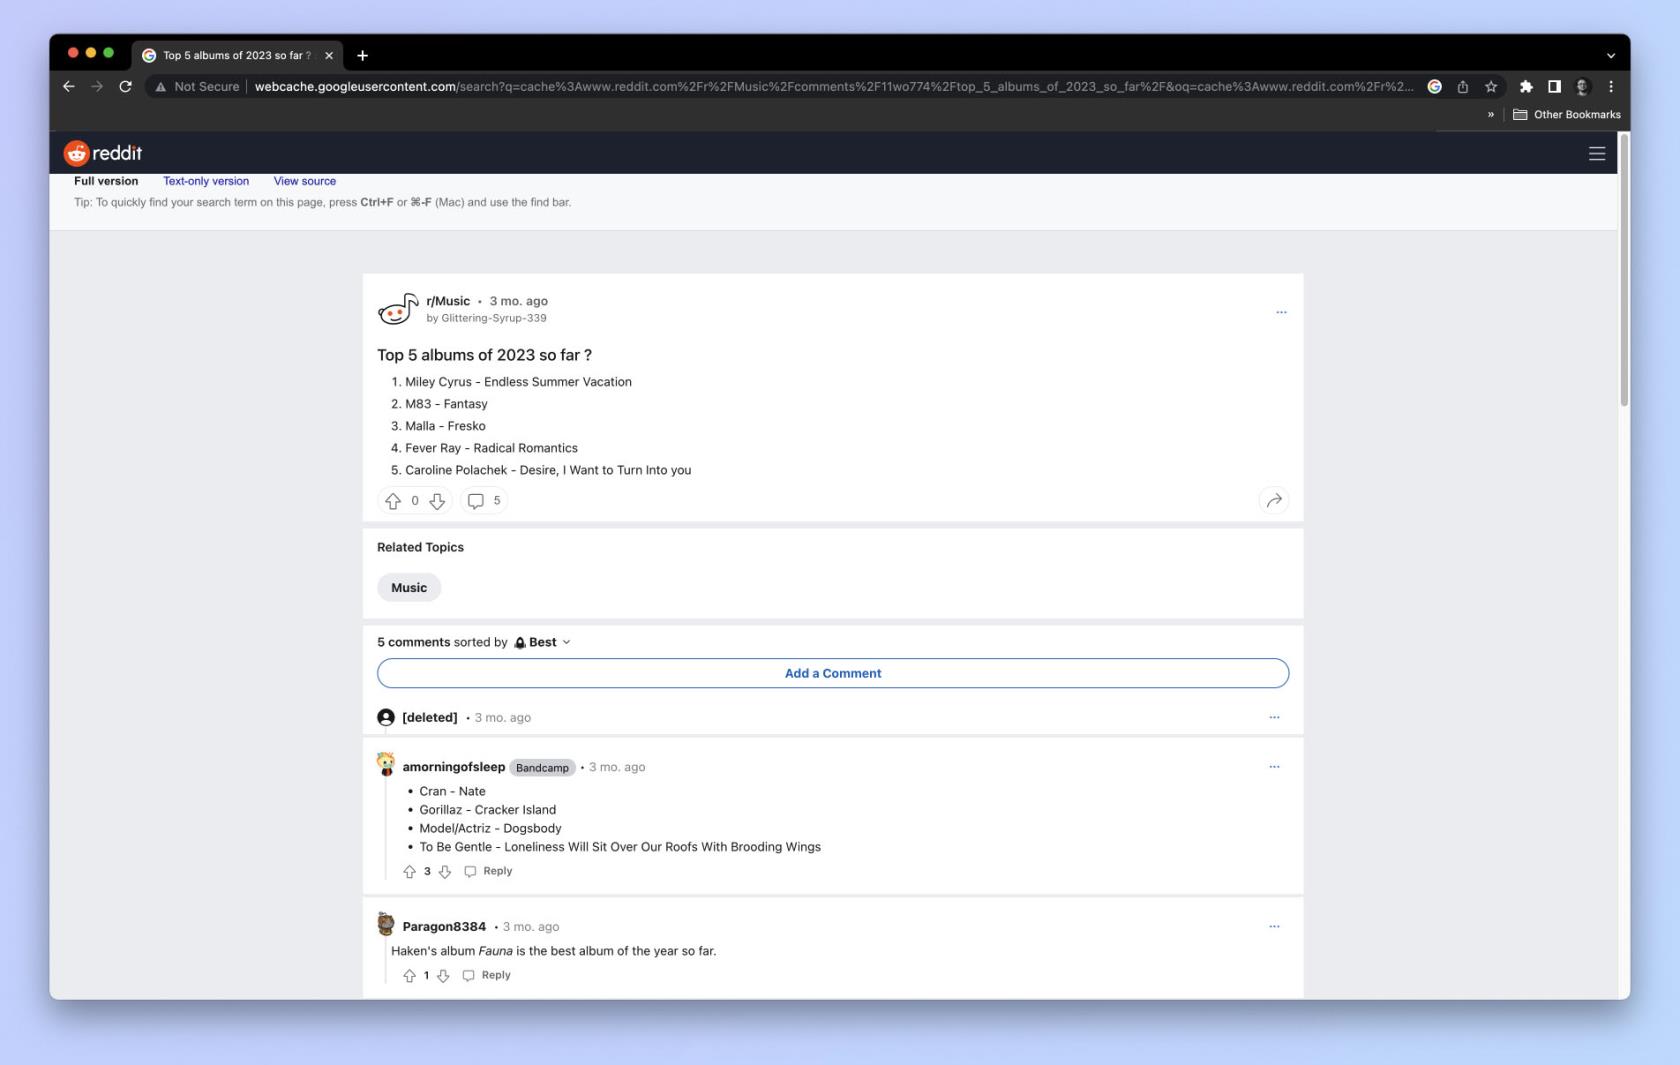Open the Best sort dropdown
The width and height of the screenshot is (1680, 1065).
click(x=542, y=642)
